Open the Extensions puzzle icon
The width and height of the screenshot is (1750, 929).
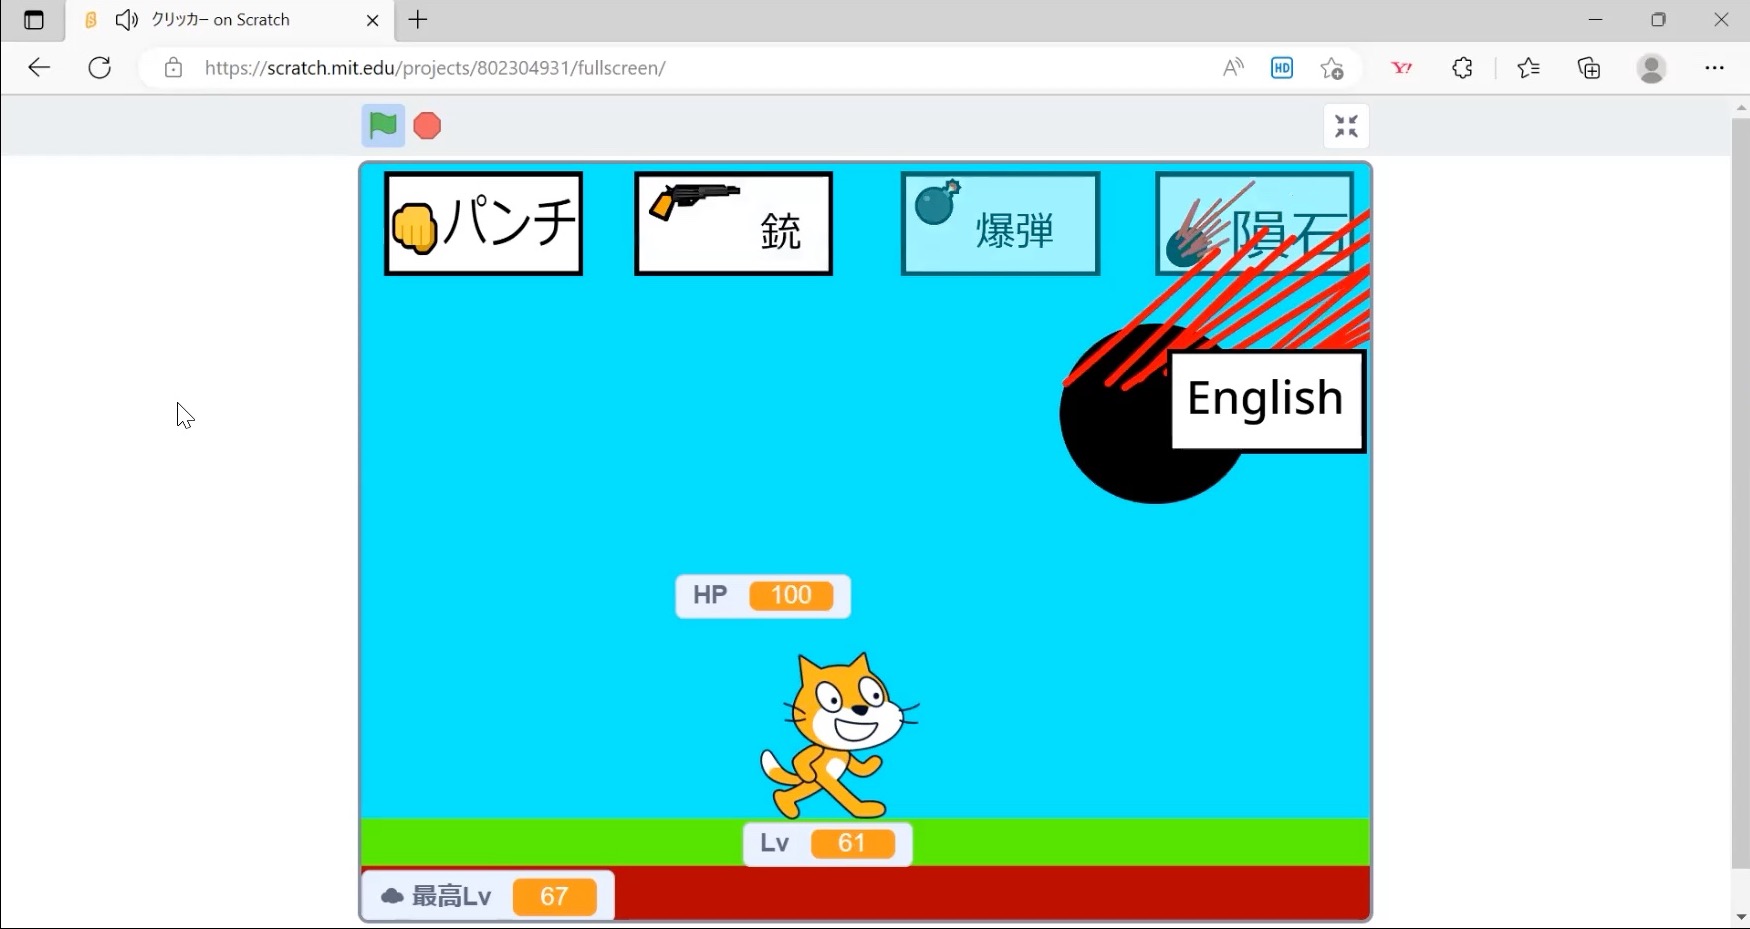click(x=1463, y=68)
